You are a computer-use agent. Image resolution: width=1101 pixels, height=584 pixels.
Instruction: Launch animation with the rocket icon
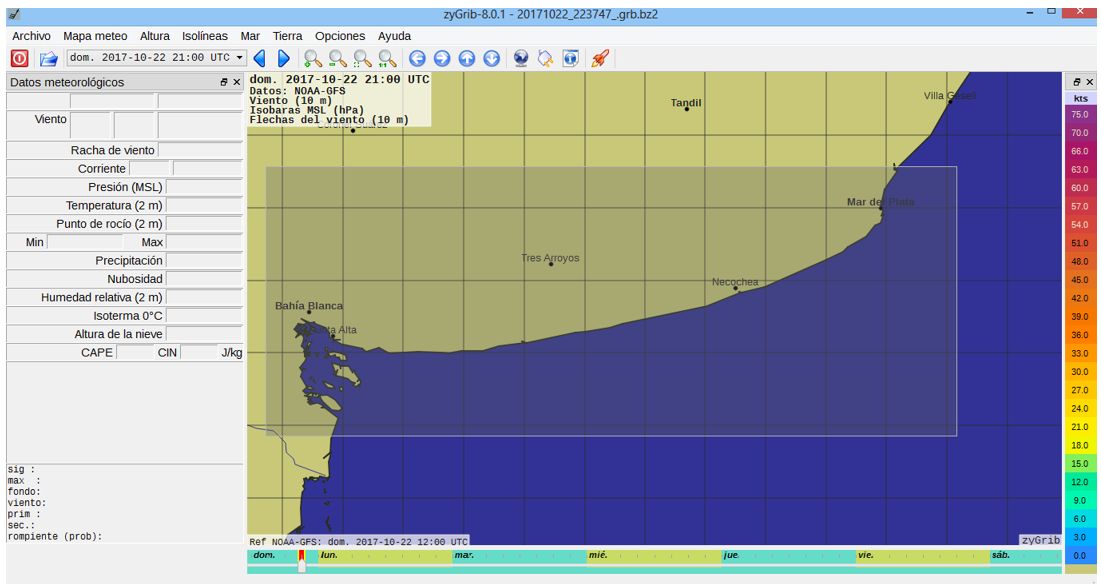point(600,58)
